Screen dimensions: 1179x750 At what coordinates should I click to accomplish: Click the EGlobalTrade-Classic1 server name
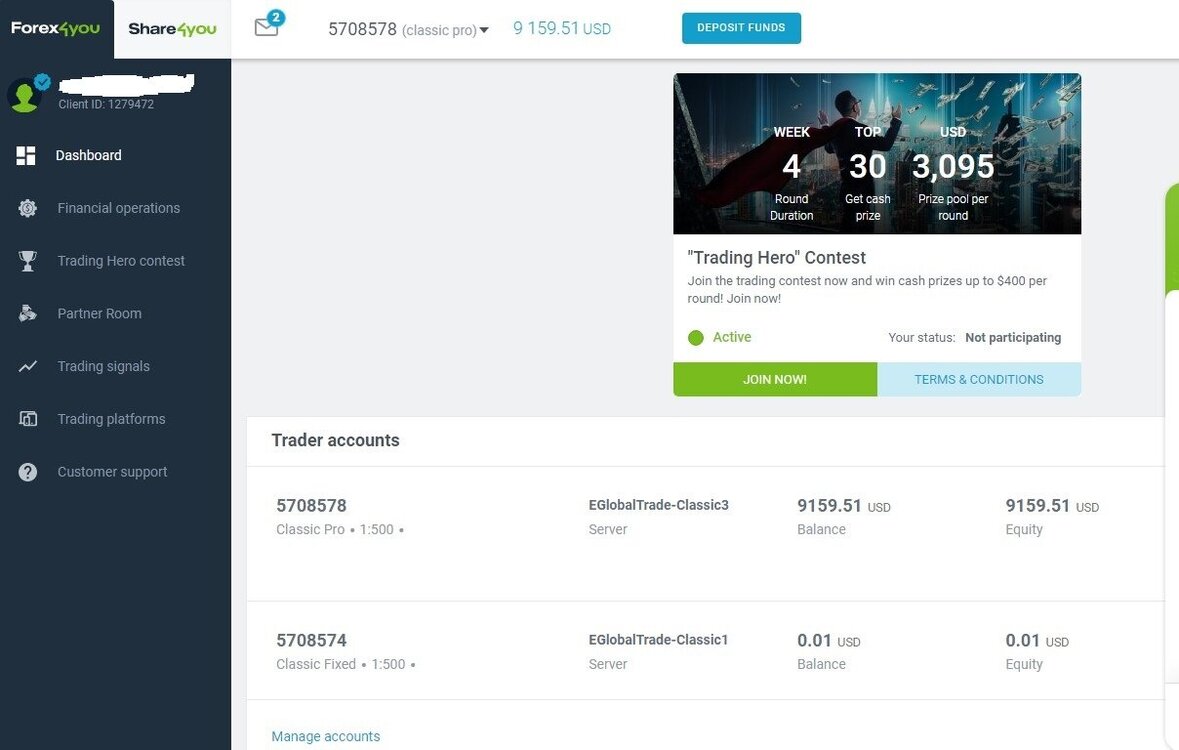[659, 639]
